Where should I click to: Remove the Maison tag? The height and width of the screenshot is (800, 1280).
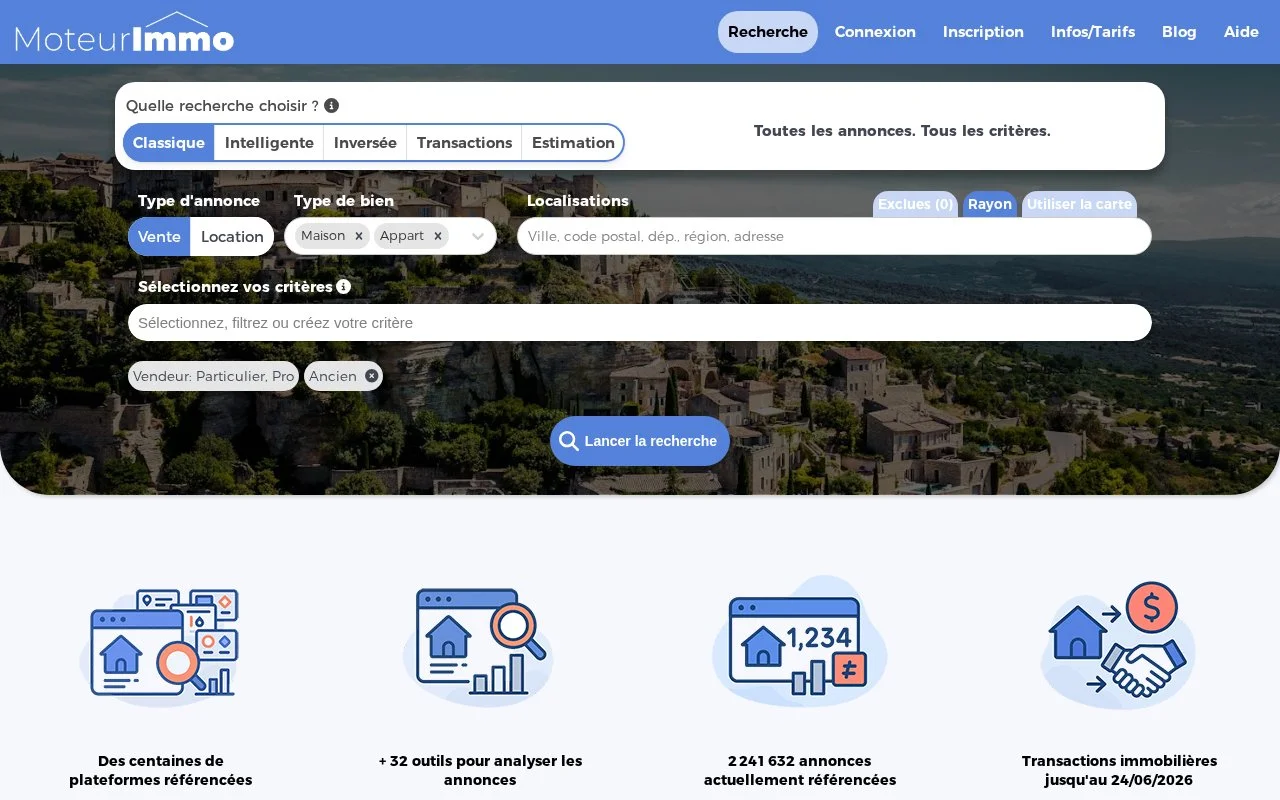click(358, 236)
